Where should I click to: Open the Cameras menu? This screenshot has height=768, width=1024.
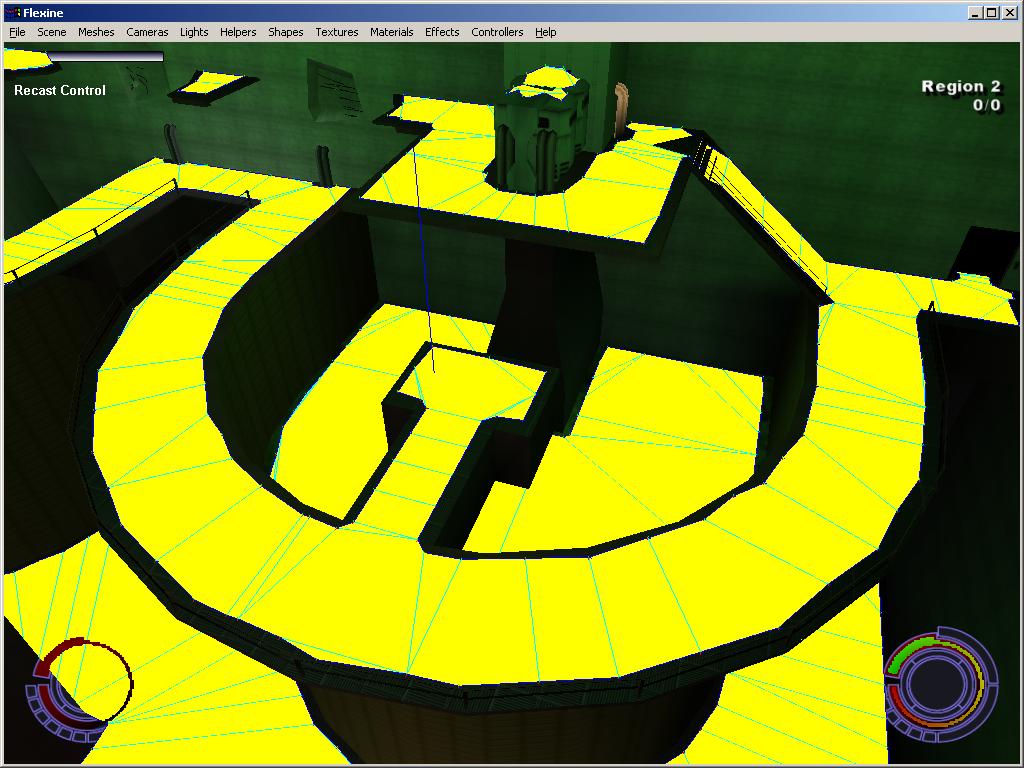pyautogui.click(x=147, y=32)
